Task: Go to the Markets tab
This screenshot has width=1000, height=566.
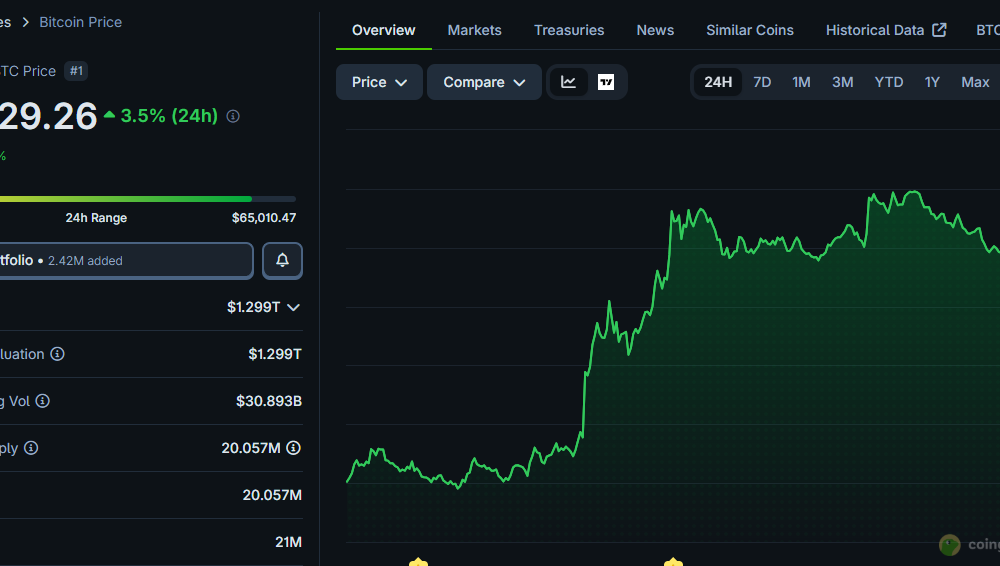Action: tap(474, 30)
